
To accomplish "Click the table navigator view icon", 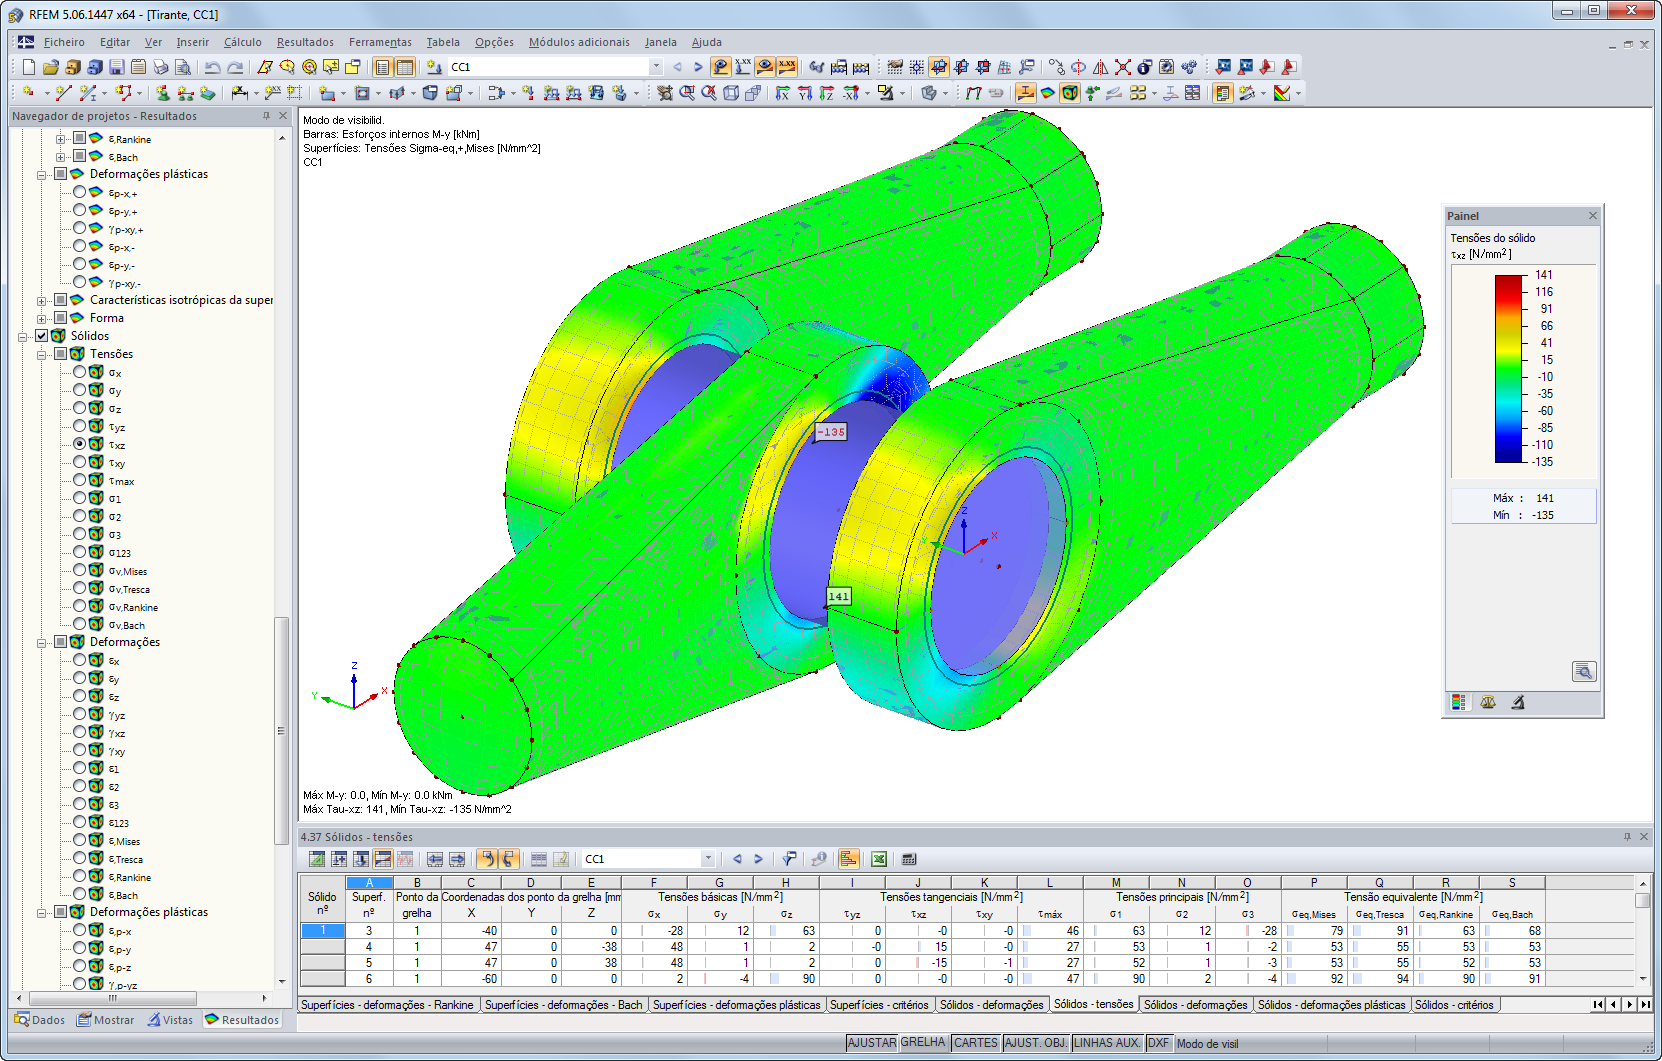I will 383,67.
